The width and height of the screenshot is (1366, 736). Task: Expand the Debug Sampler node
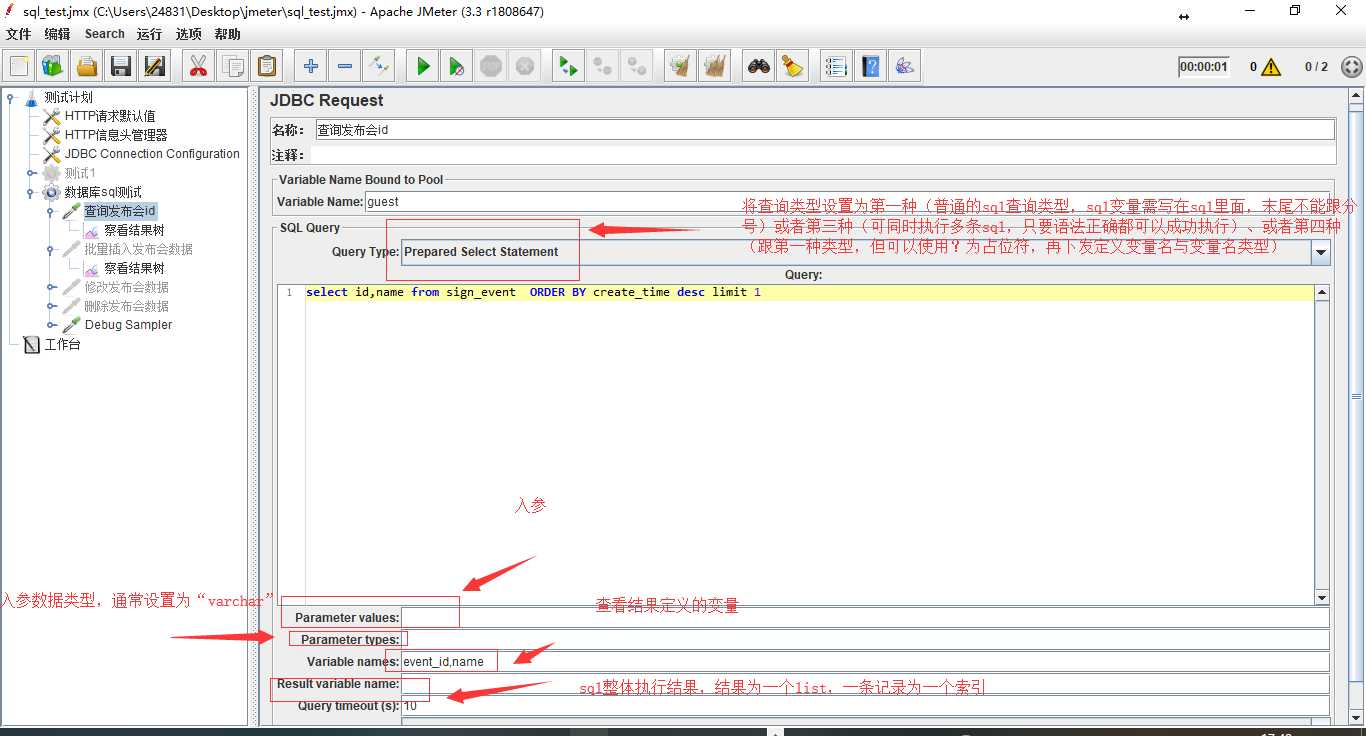50,325
